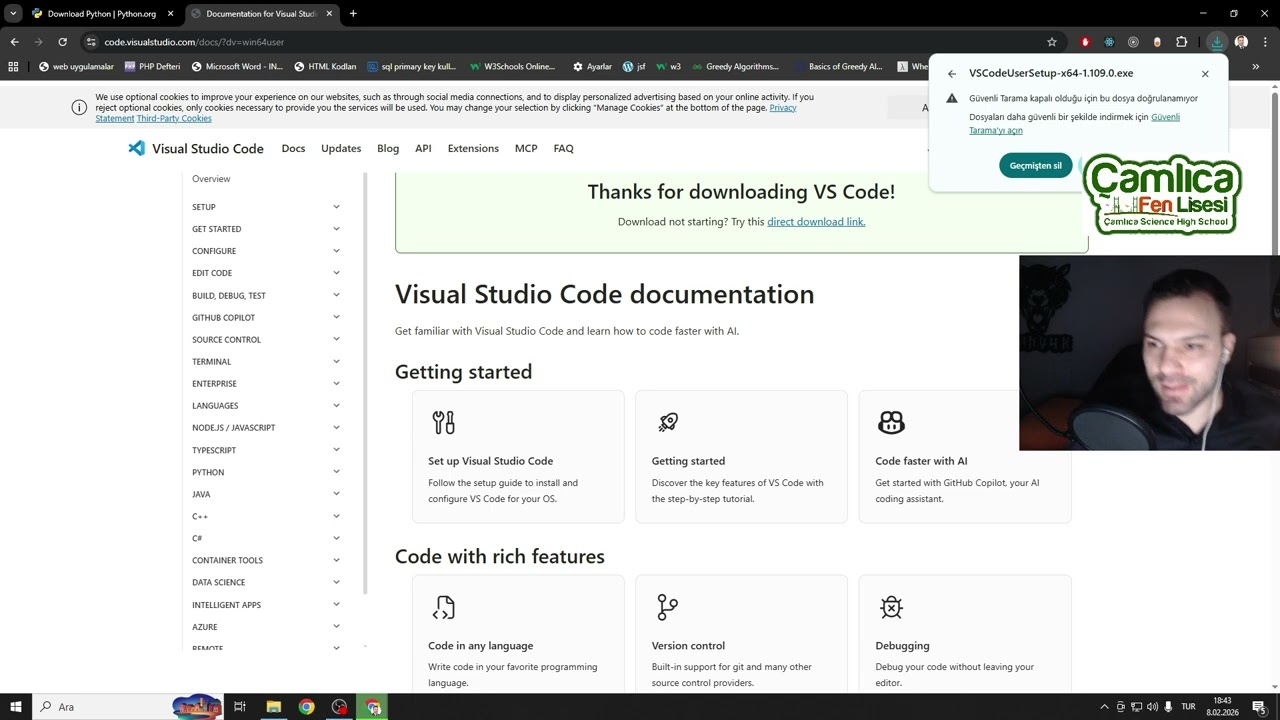This screenshot has height=720, width=1280.
Task: Switch to the Download Python tab
Action: pos(102,14)
